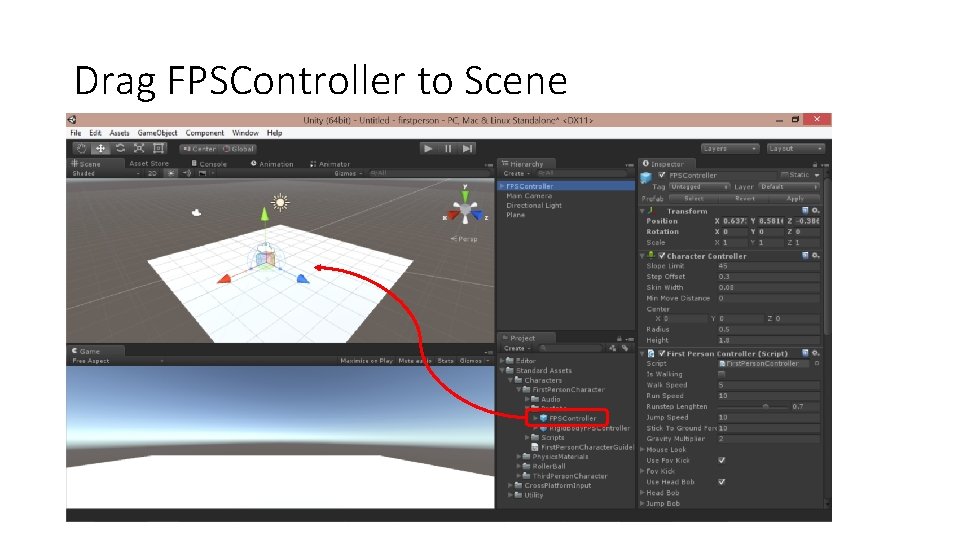Click the Script field object picker circle
This screenshot has width=960, height=540.
point(817,364)
